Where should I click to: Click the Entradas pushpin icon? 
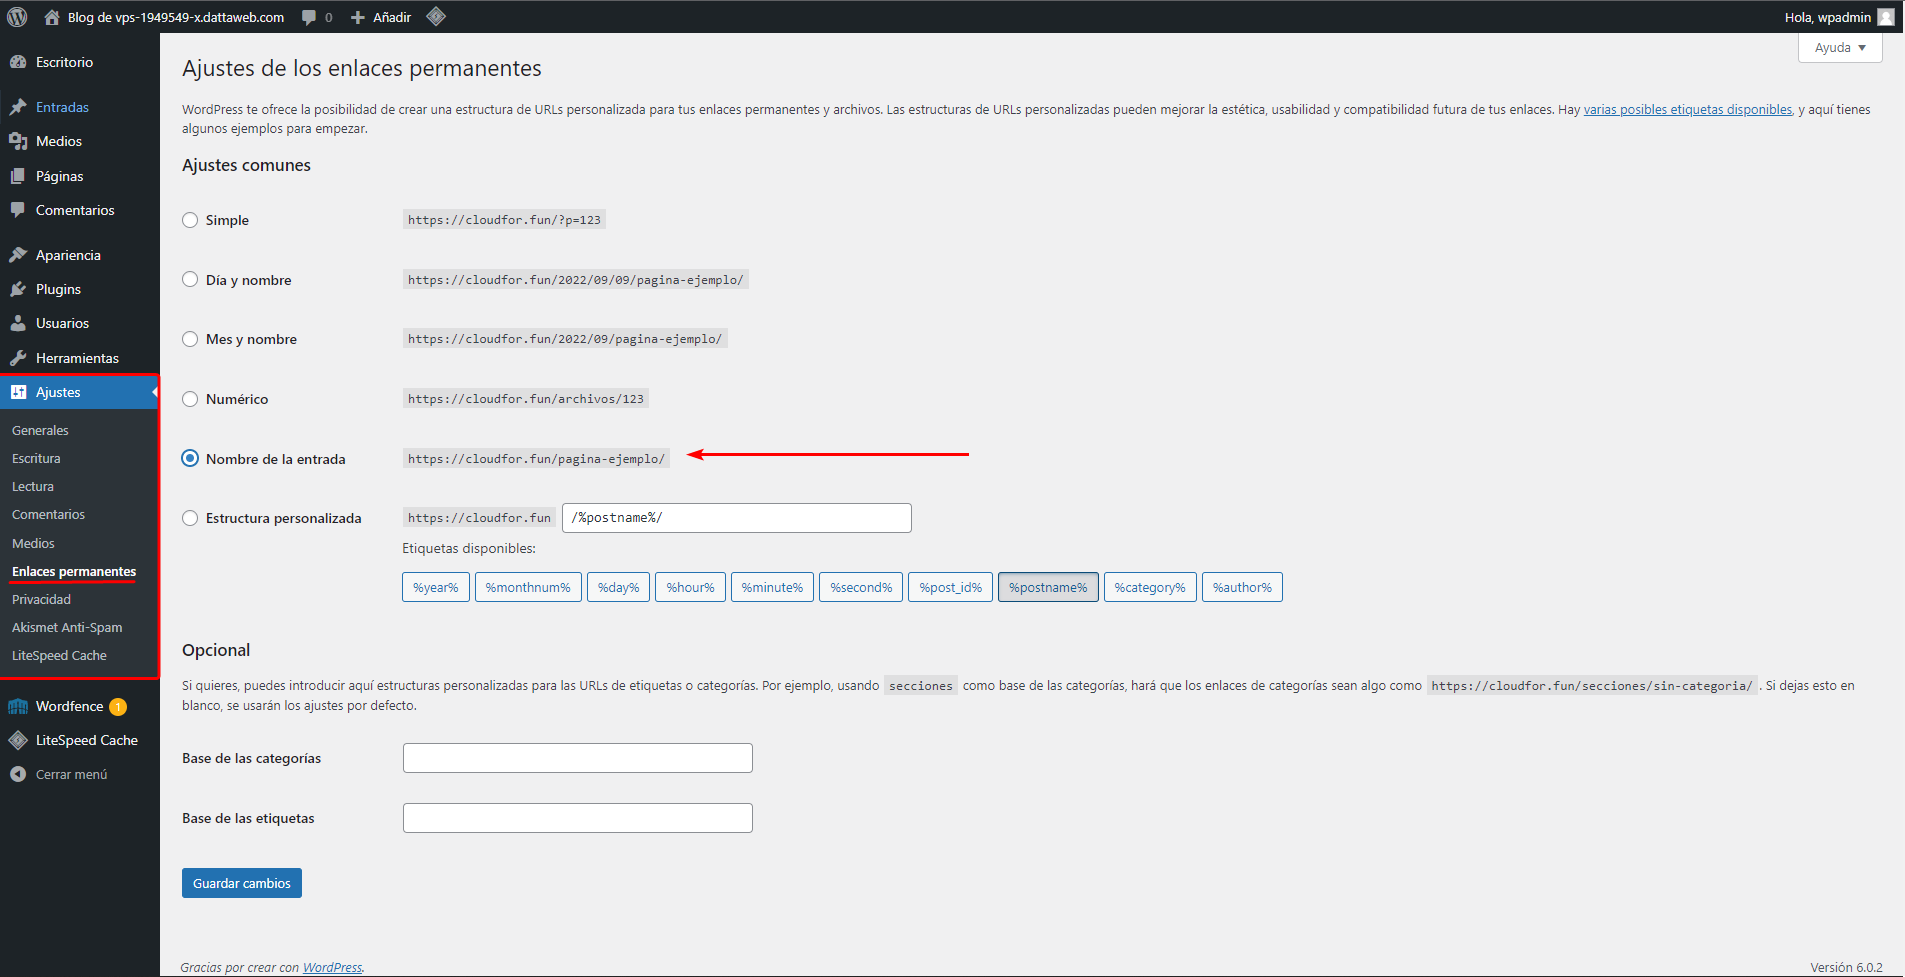(x=18, y=107)
